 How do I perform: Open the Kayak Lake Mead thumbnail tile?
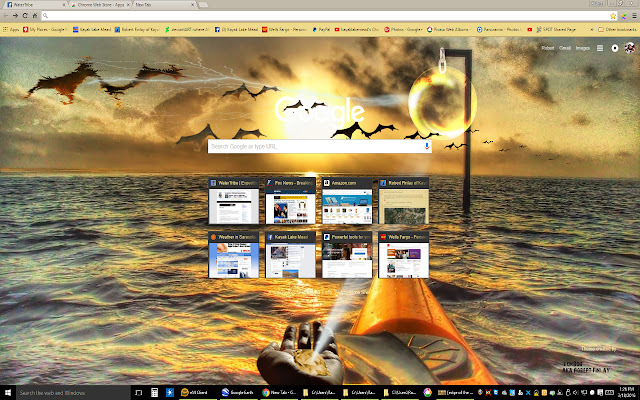click(x=291, y=255)
